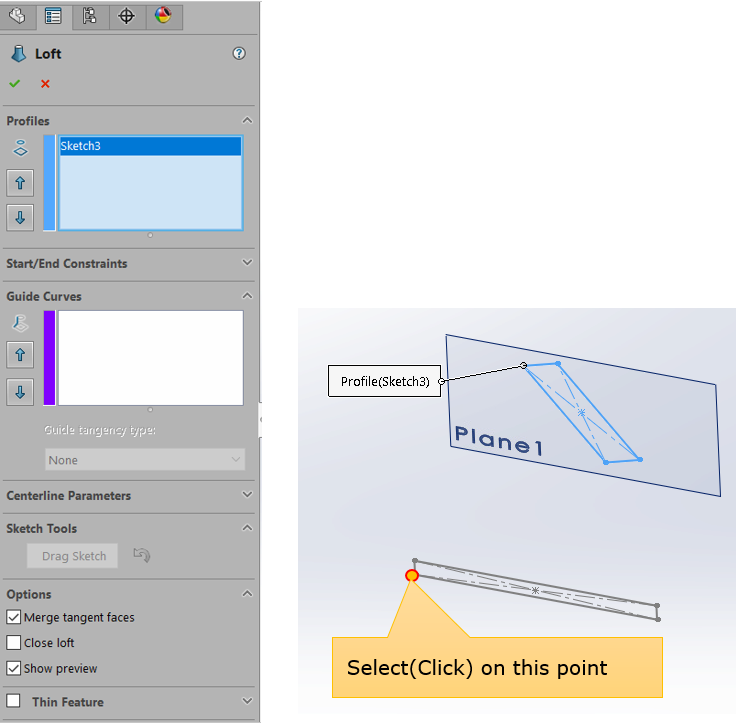This screenshot has width=740, height=723.
Task: Cancel the loft with the red X
Action: pyautogui.click(x=45, y=84)
